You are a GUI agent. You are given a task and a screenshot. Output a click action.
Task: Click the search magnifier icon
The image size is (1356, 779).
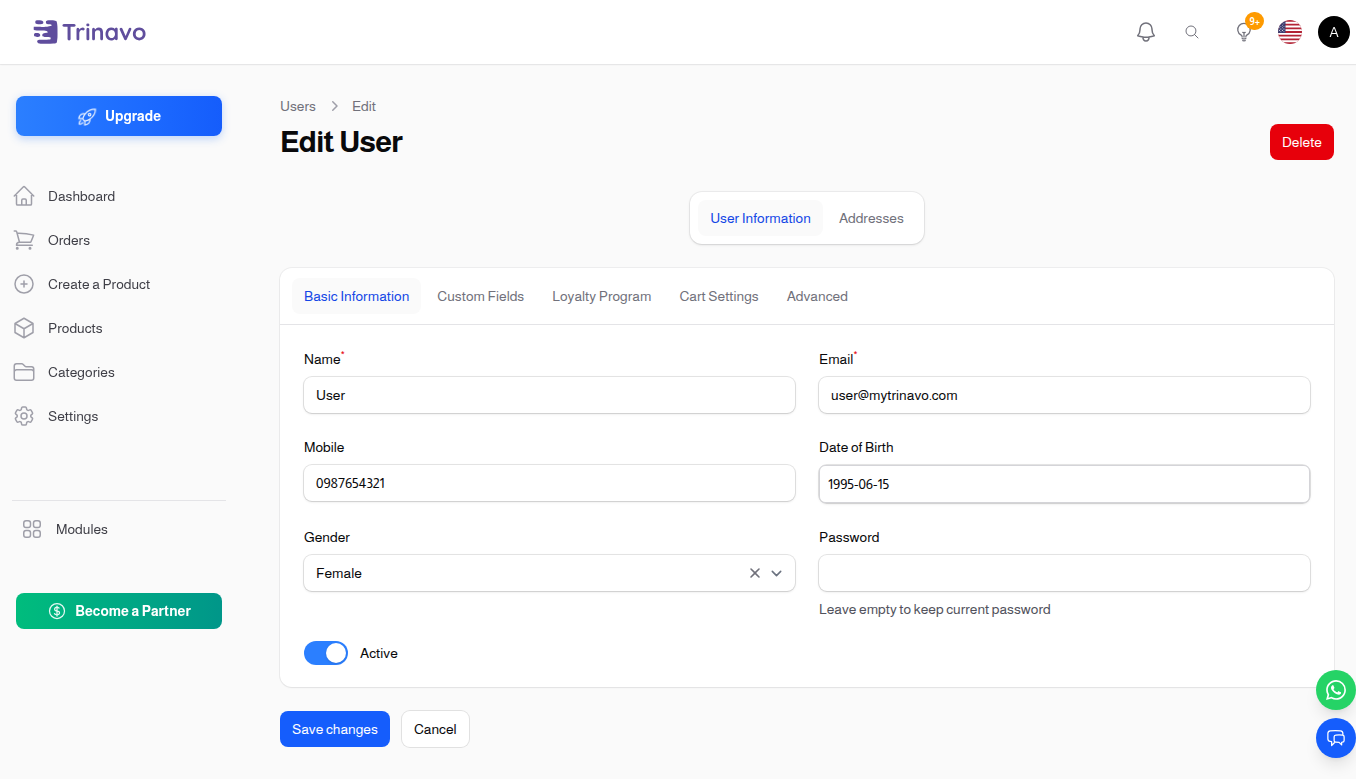click(x=1192, y=32)
